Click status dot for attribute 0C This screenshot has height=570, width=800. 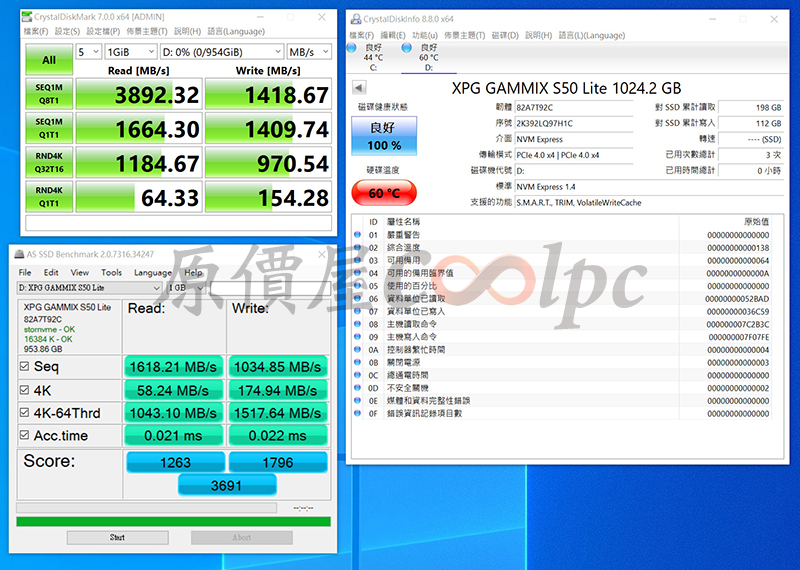pos(357,376)
